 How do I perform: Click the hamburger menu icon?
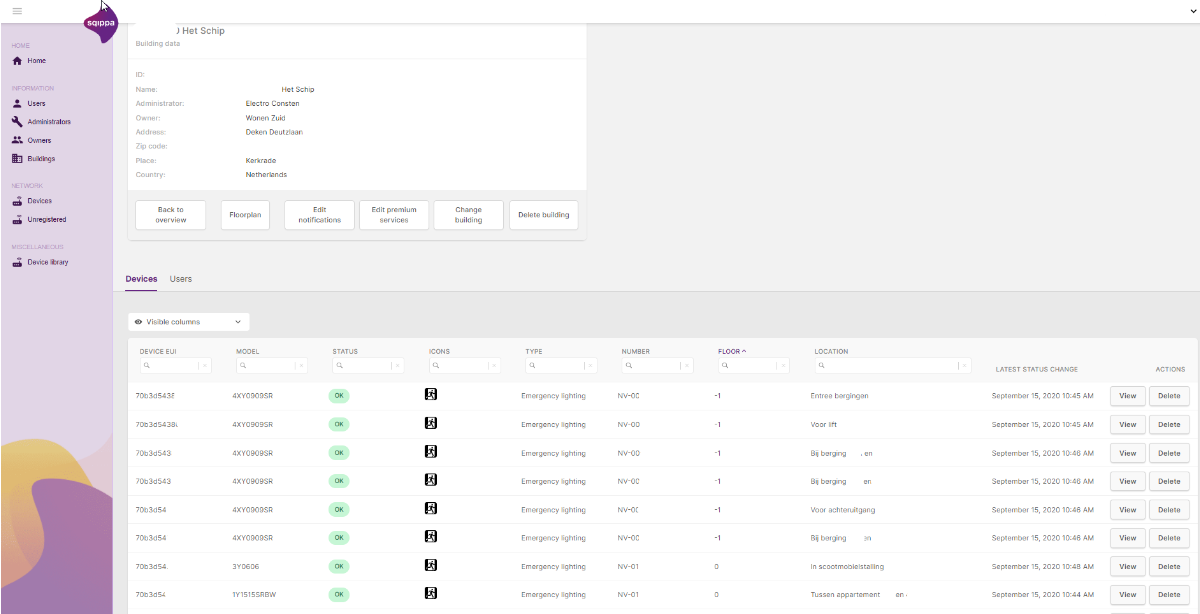(17, 10)
